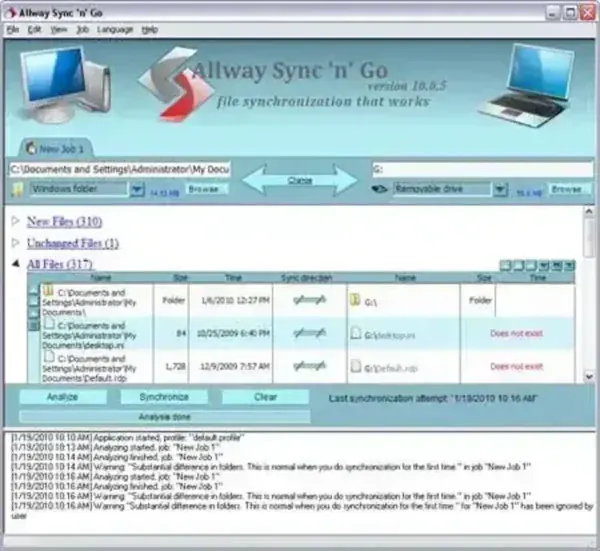Click the leftmost small icon above the table

(x=505, y=265)
